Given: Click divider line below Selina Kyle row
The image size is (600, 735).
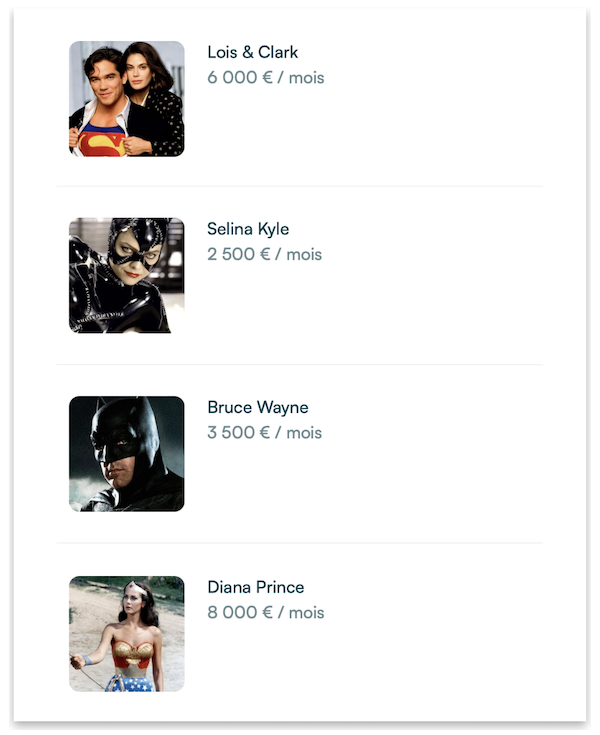Looking at the screenshot, I should click(300, 365).
